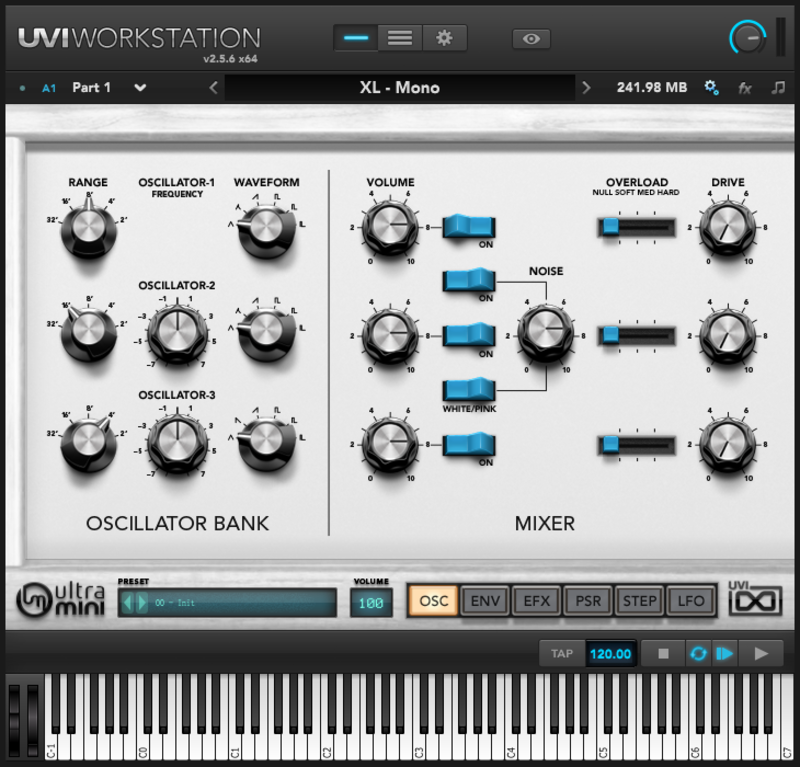Click the Oscillator-2 Waveform knob
Viewport: 800px width, 767px height.
point(266,332)
